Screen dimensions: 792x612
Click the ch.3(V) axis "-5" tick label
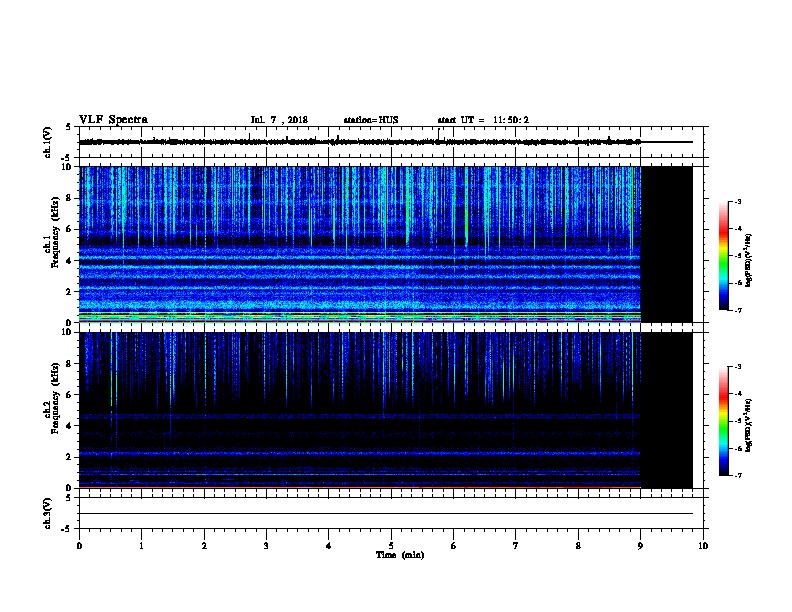coord(67,529)
